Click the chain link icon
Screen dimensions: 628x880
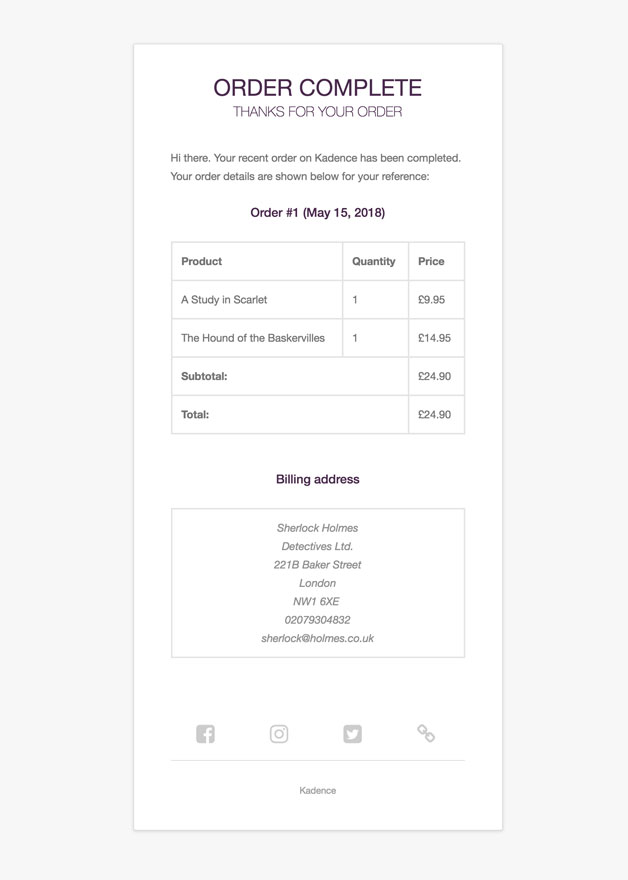[426, 734]
